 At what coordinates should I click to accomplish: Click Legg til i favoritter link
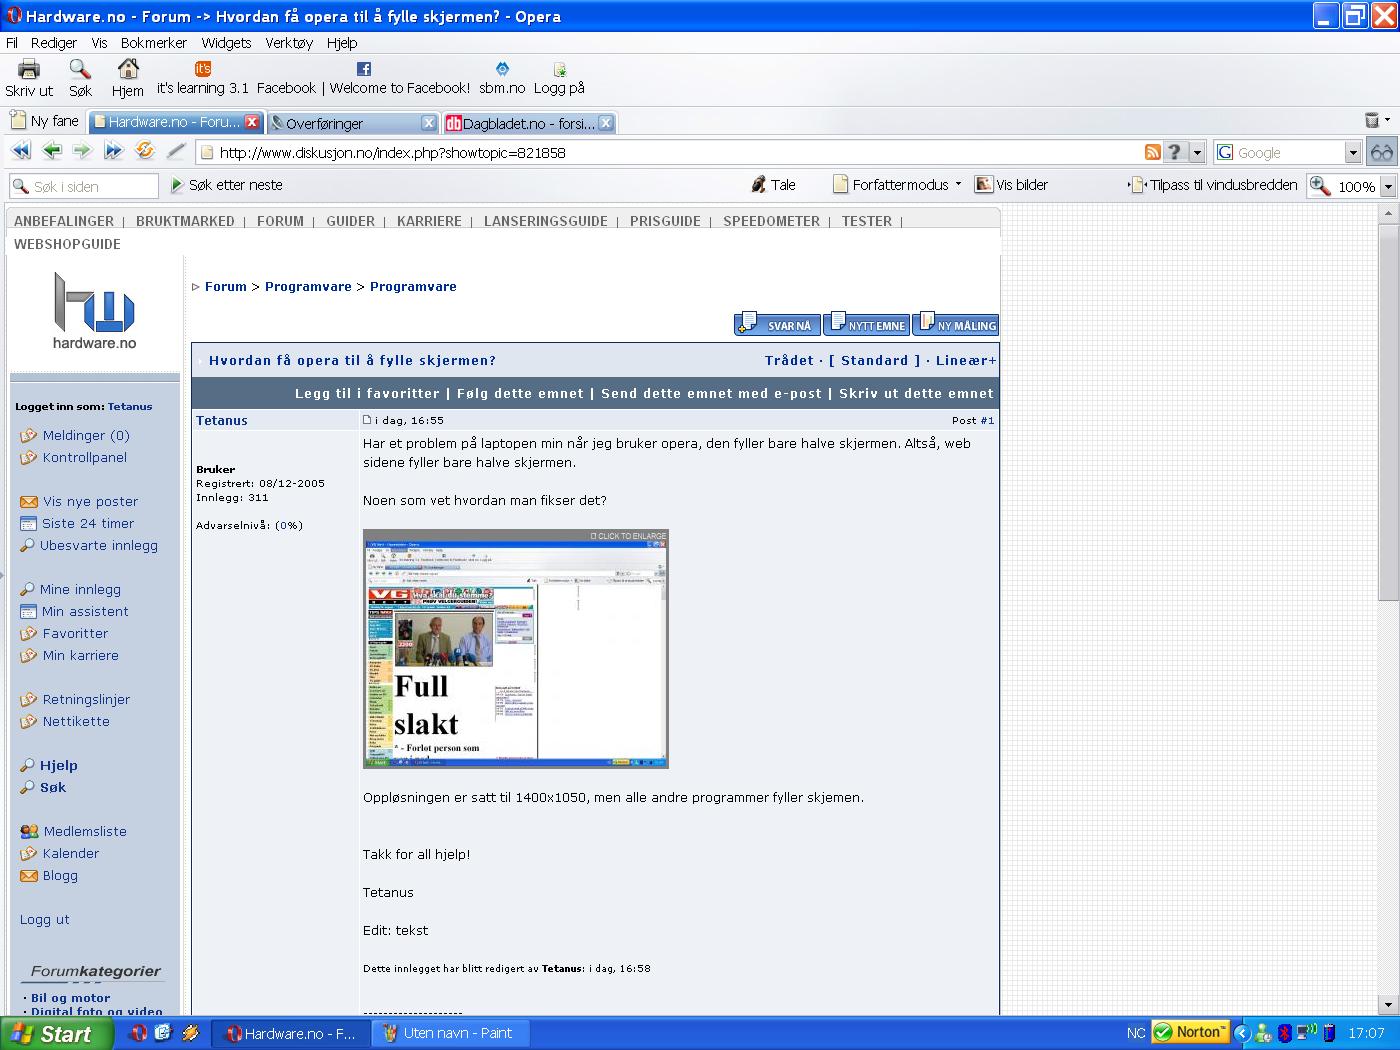(367, 394)
